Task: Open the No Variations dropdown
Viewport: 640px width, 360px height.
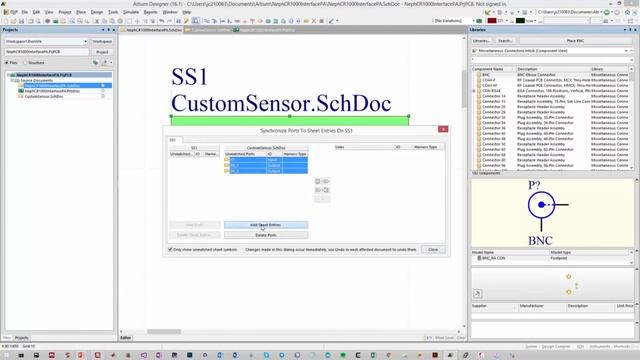Action: tap(473, 21)
